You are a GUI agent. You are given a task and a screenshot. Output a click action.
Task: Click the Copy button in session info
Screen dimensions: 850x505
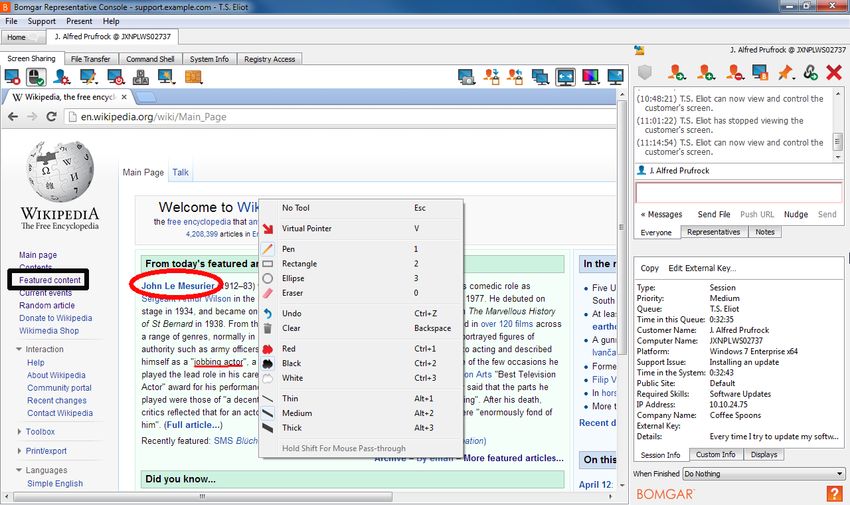(x=649, y=268)
